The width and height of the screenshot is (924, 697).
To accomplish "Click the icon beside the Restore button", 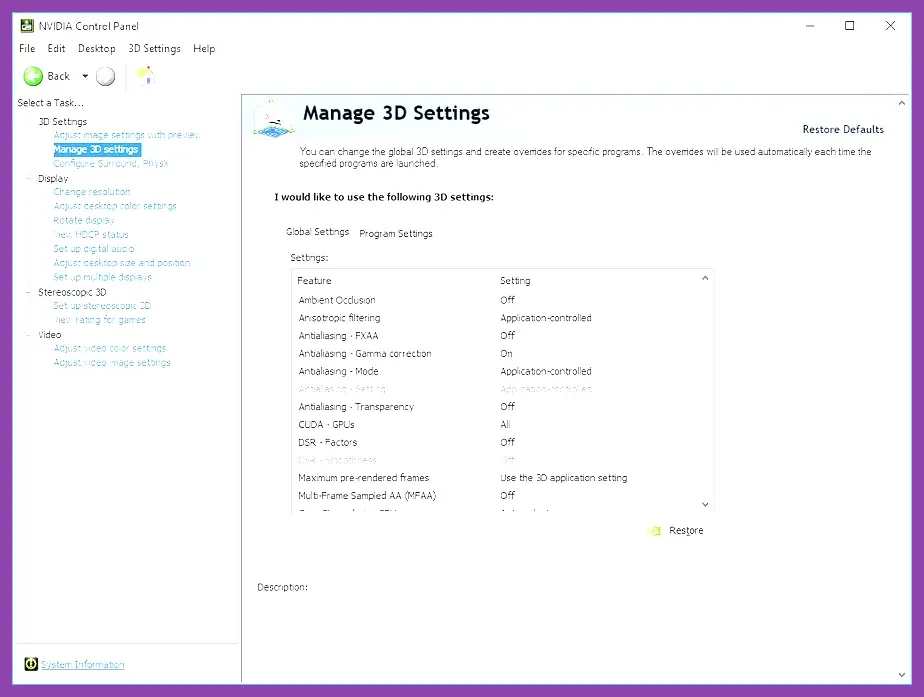I will [x=655, y=531].
